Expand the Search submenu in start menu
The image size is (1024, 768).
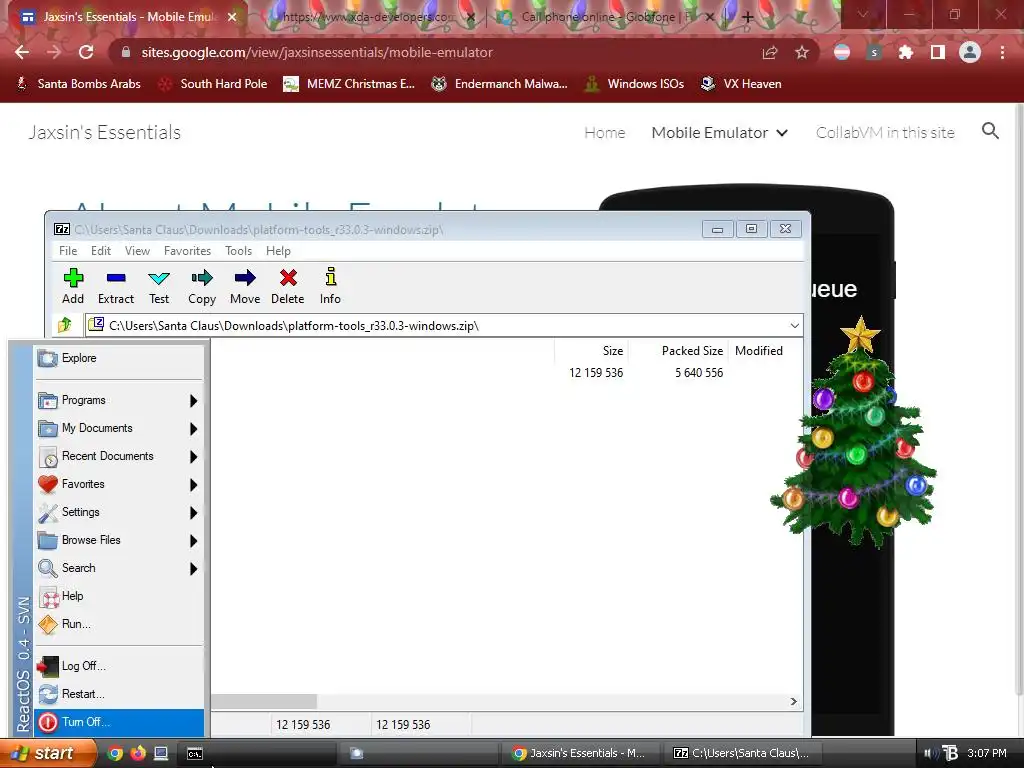tap(119, 569)
